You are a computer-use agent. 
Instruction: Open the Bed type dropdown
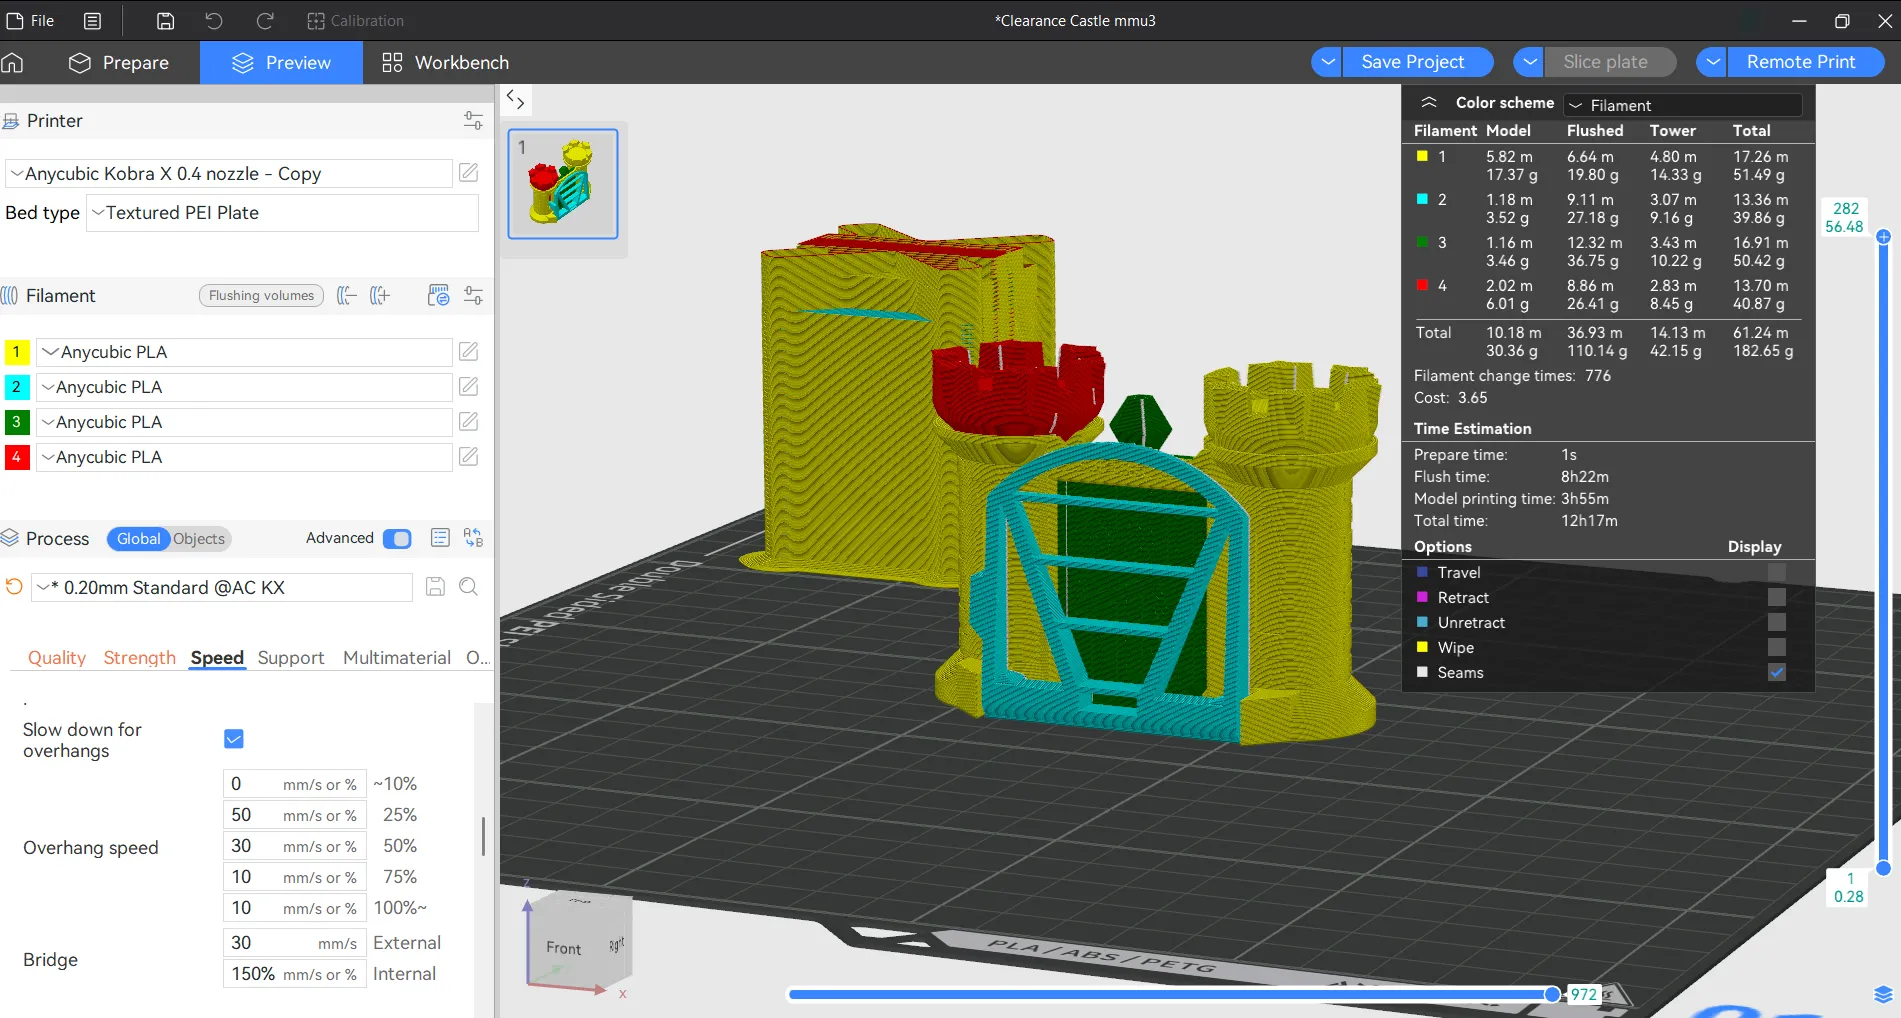pyautogui.click(x=282, y=213)
